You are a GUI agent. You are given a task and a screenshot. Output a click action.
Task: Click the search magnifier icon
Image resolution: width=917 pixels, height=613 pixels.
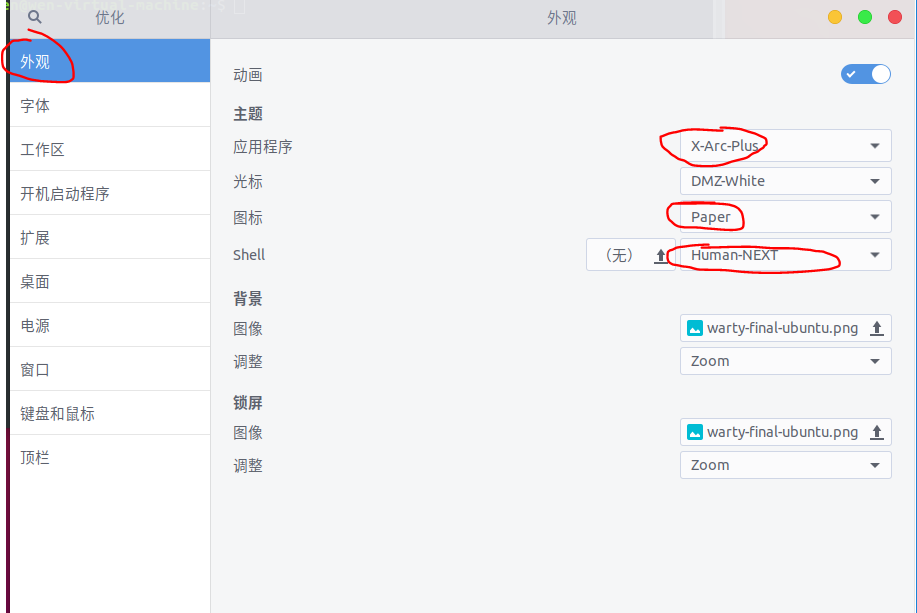pyautogui.click(x=35, y=17)
